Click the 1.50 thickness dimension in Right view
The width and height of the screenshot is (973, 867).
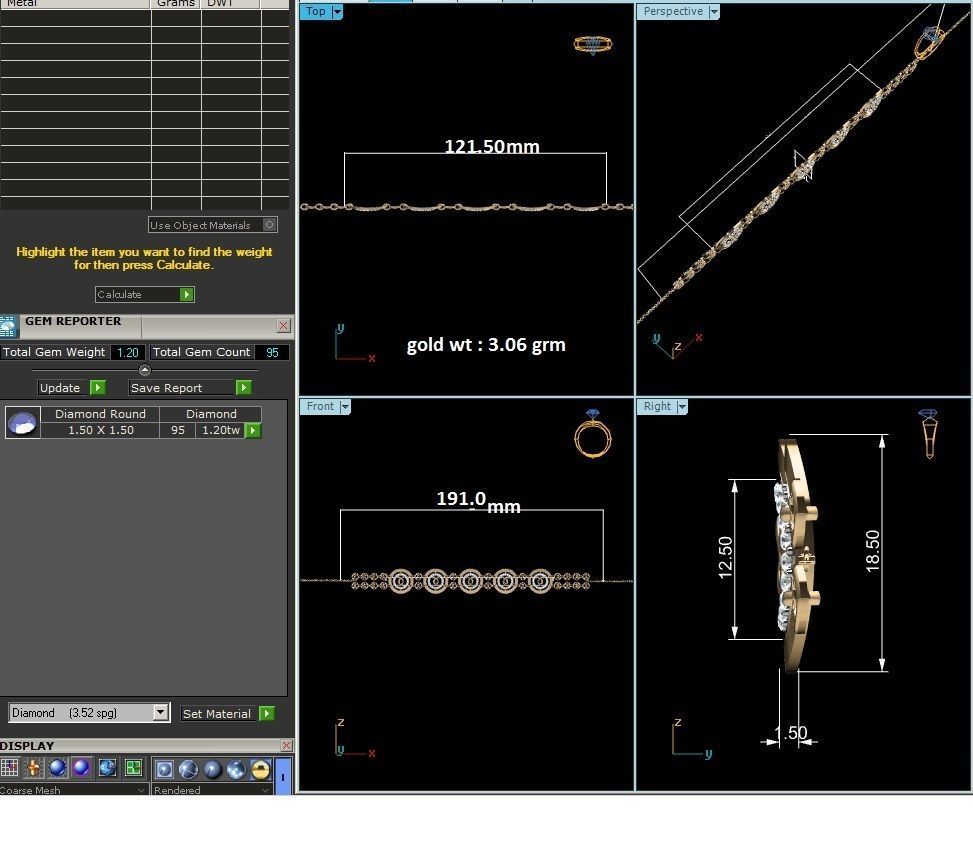point(791,733)
